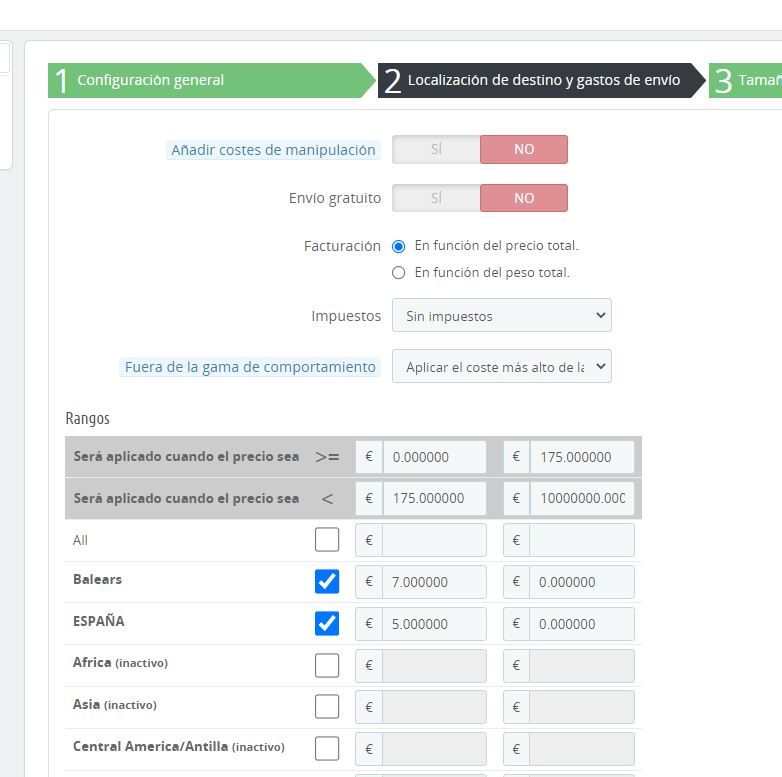The height and width of the screenshot is (777, 782).
Task: Edit the first range lower bound 0.000000
Action: tap(434, 457)
